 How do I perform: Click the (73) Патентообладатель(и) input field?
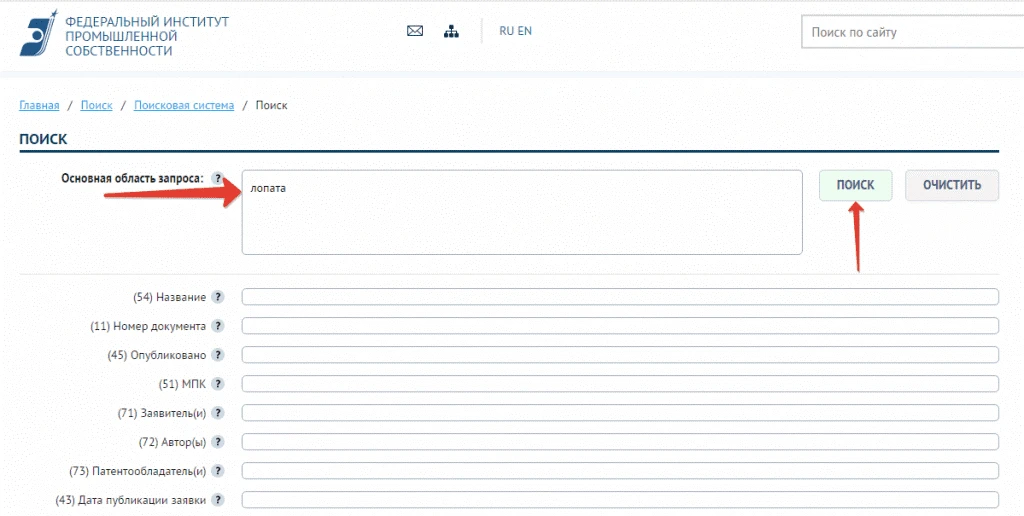pos(620,471)
